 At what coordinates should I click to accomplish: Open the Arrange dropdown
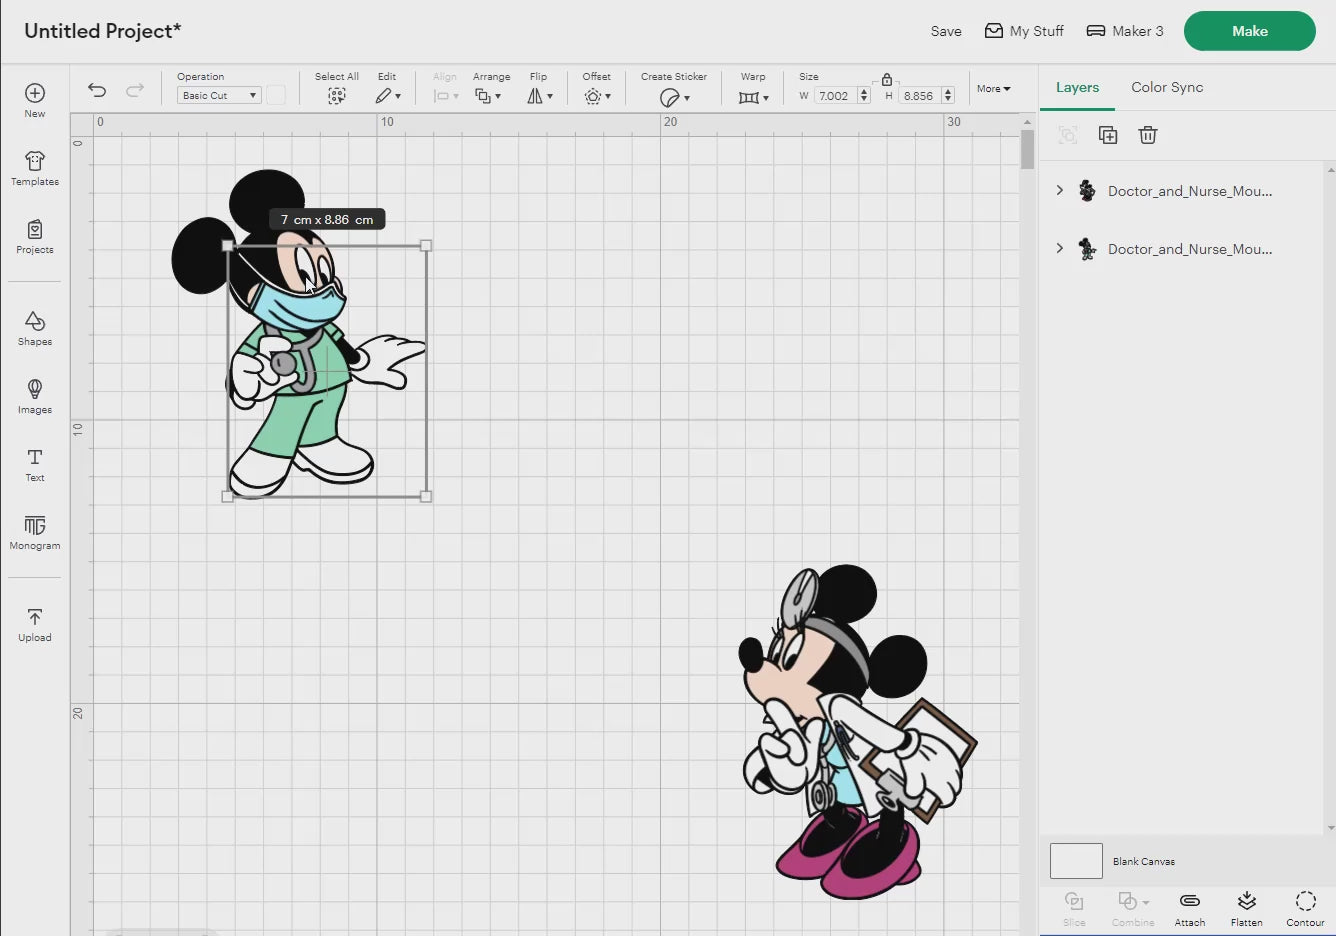click(x=488, y=96)
